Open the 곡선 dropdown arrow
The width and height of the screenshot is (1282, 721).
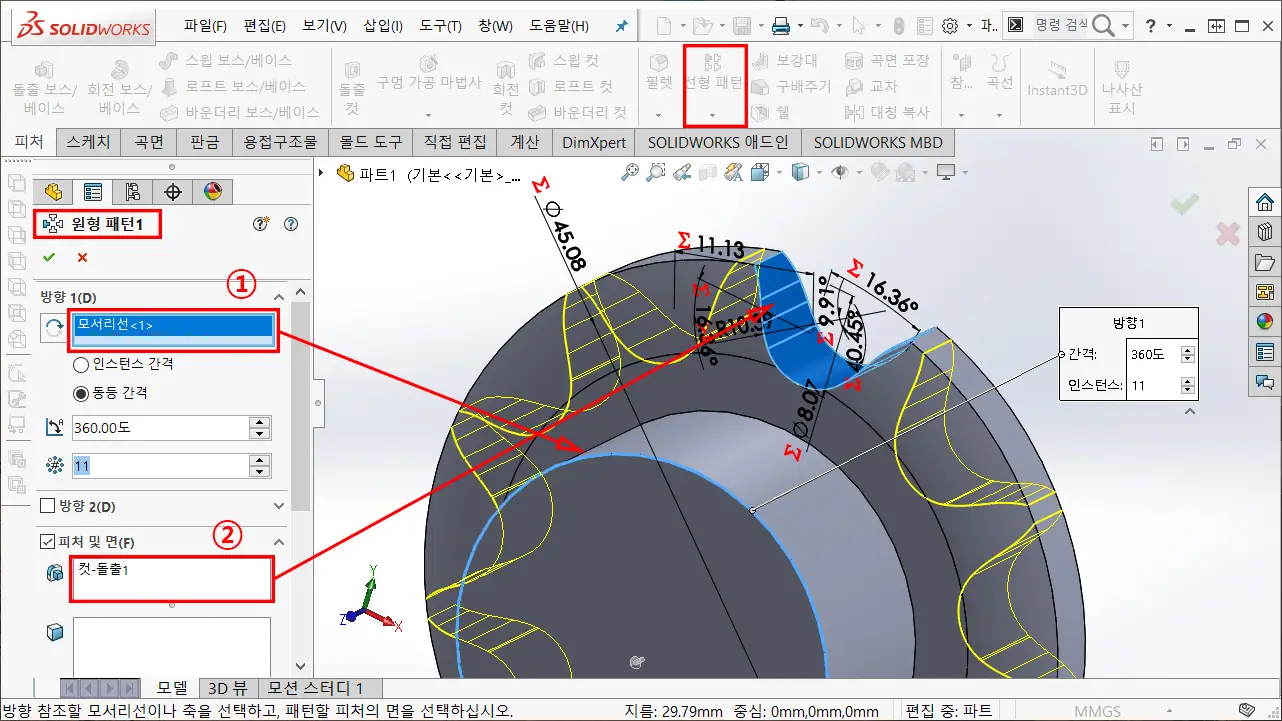pyautogui.click(x=998, y=115)
